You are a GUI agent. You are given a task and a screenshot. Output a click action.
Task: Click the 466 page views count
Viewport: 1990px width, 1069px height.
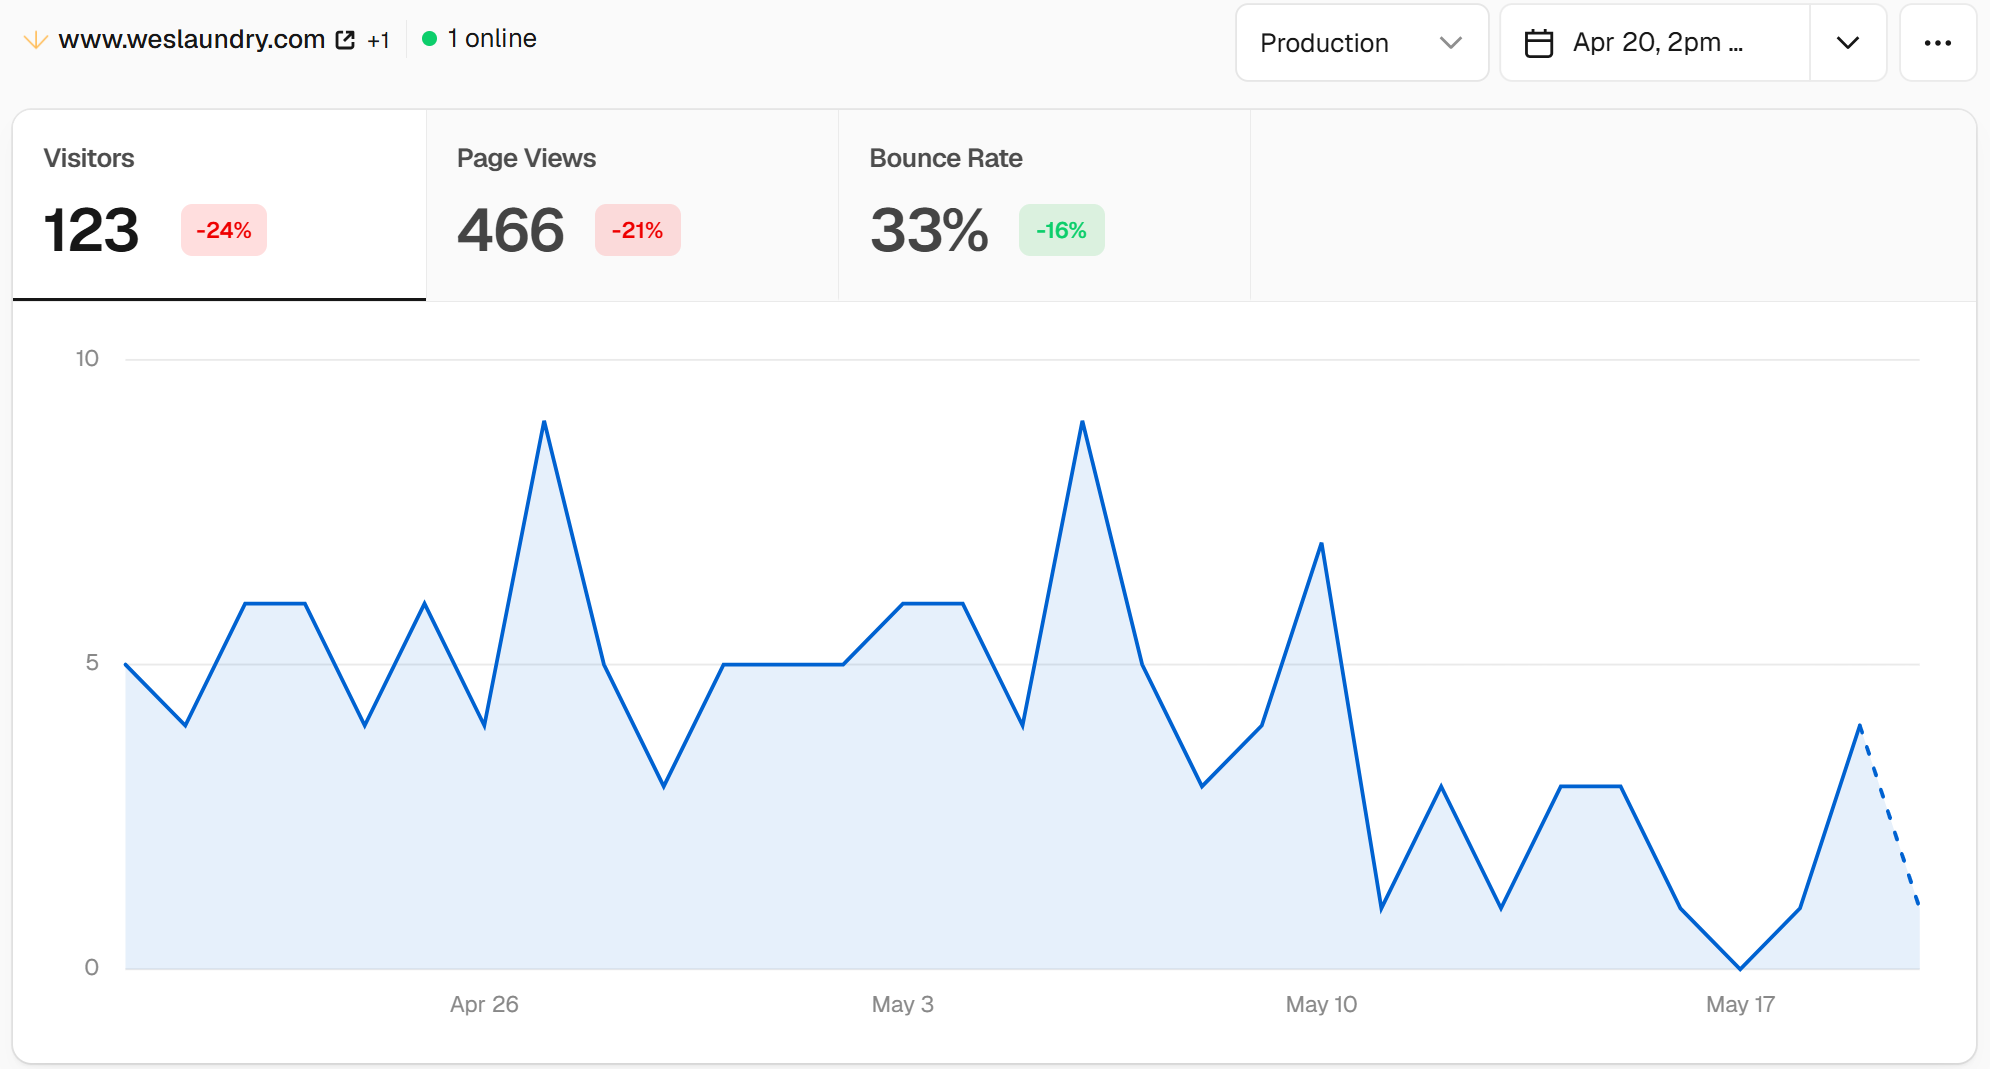coord(510,230)
